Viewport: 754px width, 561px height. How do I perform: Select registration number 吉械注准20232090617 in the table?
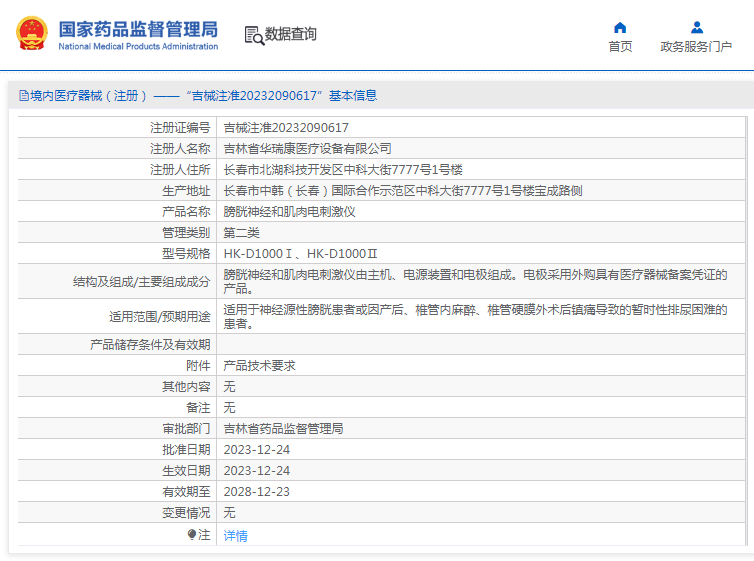pyautogui.click(x=286, y=127)
